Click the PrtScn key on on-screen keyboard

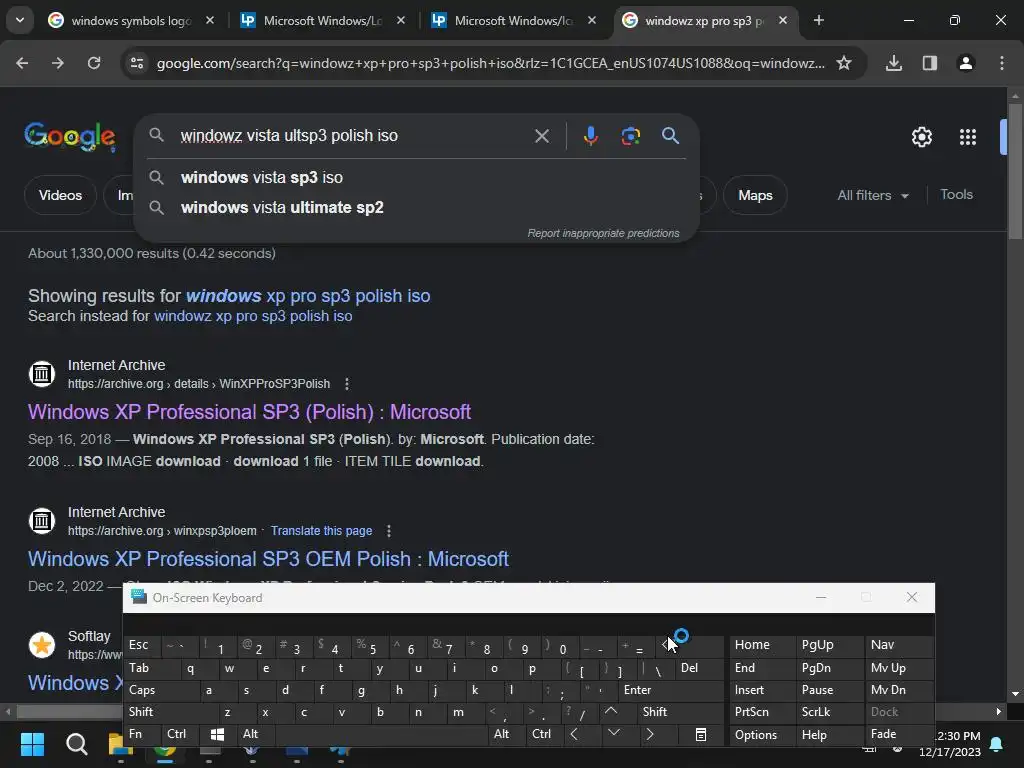click(763, 712)
